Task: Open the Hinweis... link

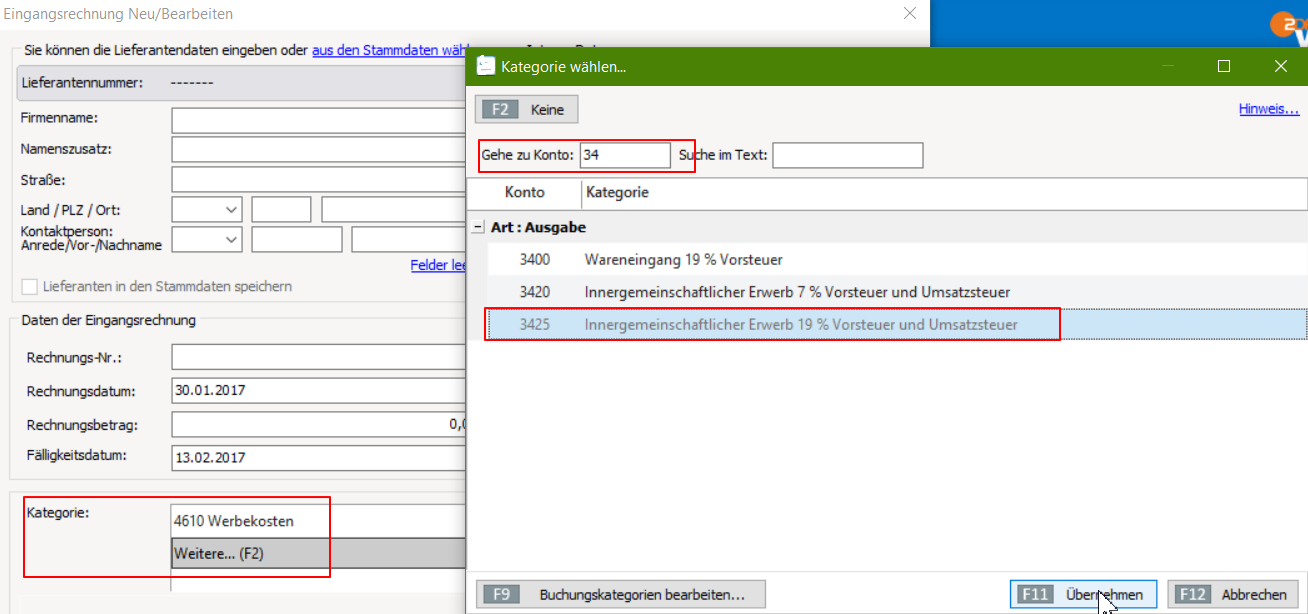Action: (1269, 109)
